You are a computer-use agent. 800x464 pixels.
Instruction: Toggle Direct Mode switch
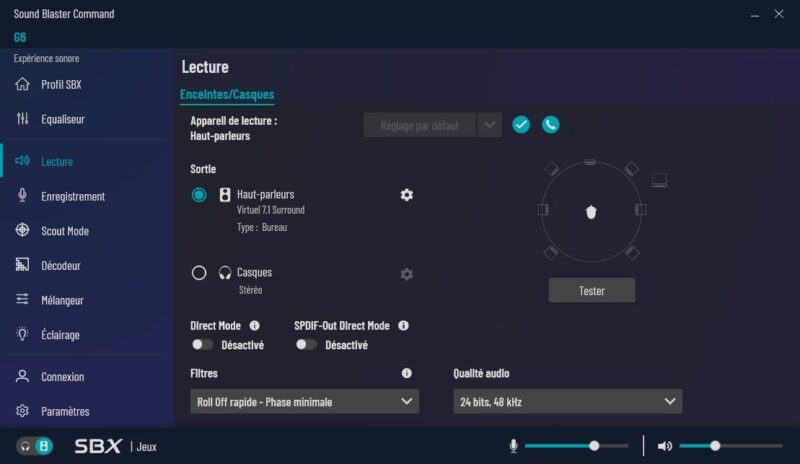pos(202,345)
